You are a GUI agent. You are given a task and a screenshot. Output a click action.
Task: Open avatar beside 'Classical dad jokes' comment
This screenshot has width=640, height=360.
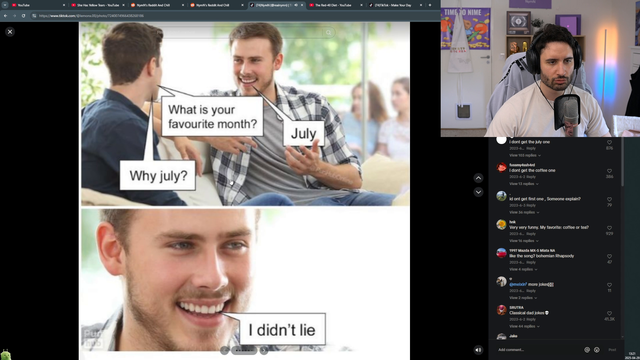coord(501,310)
